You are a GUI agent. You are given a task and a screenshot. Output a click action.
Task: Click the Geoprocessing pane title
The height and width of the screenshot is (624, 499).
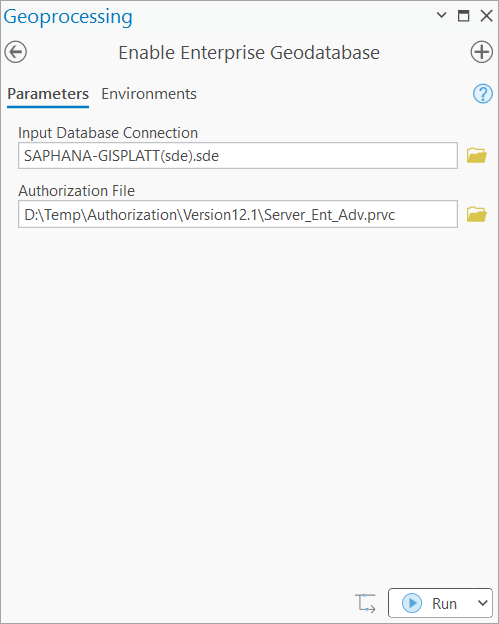pyautogui.click(x=68, y=18)
